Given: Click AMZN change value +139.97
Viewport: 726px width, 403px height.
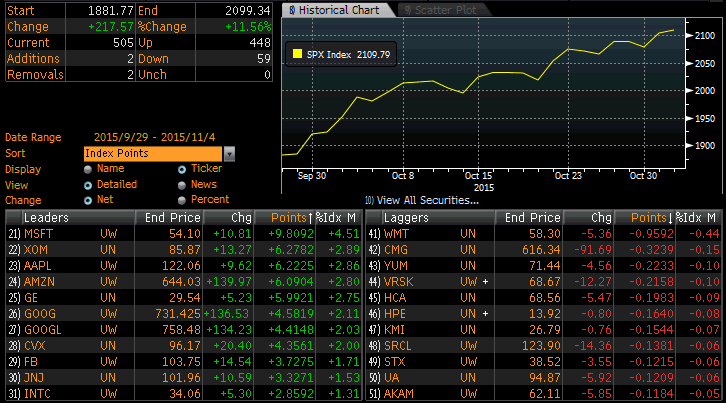Looking at the screenshot, I should click(x=229, y=282).
